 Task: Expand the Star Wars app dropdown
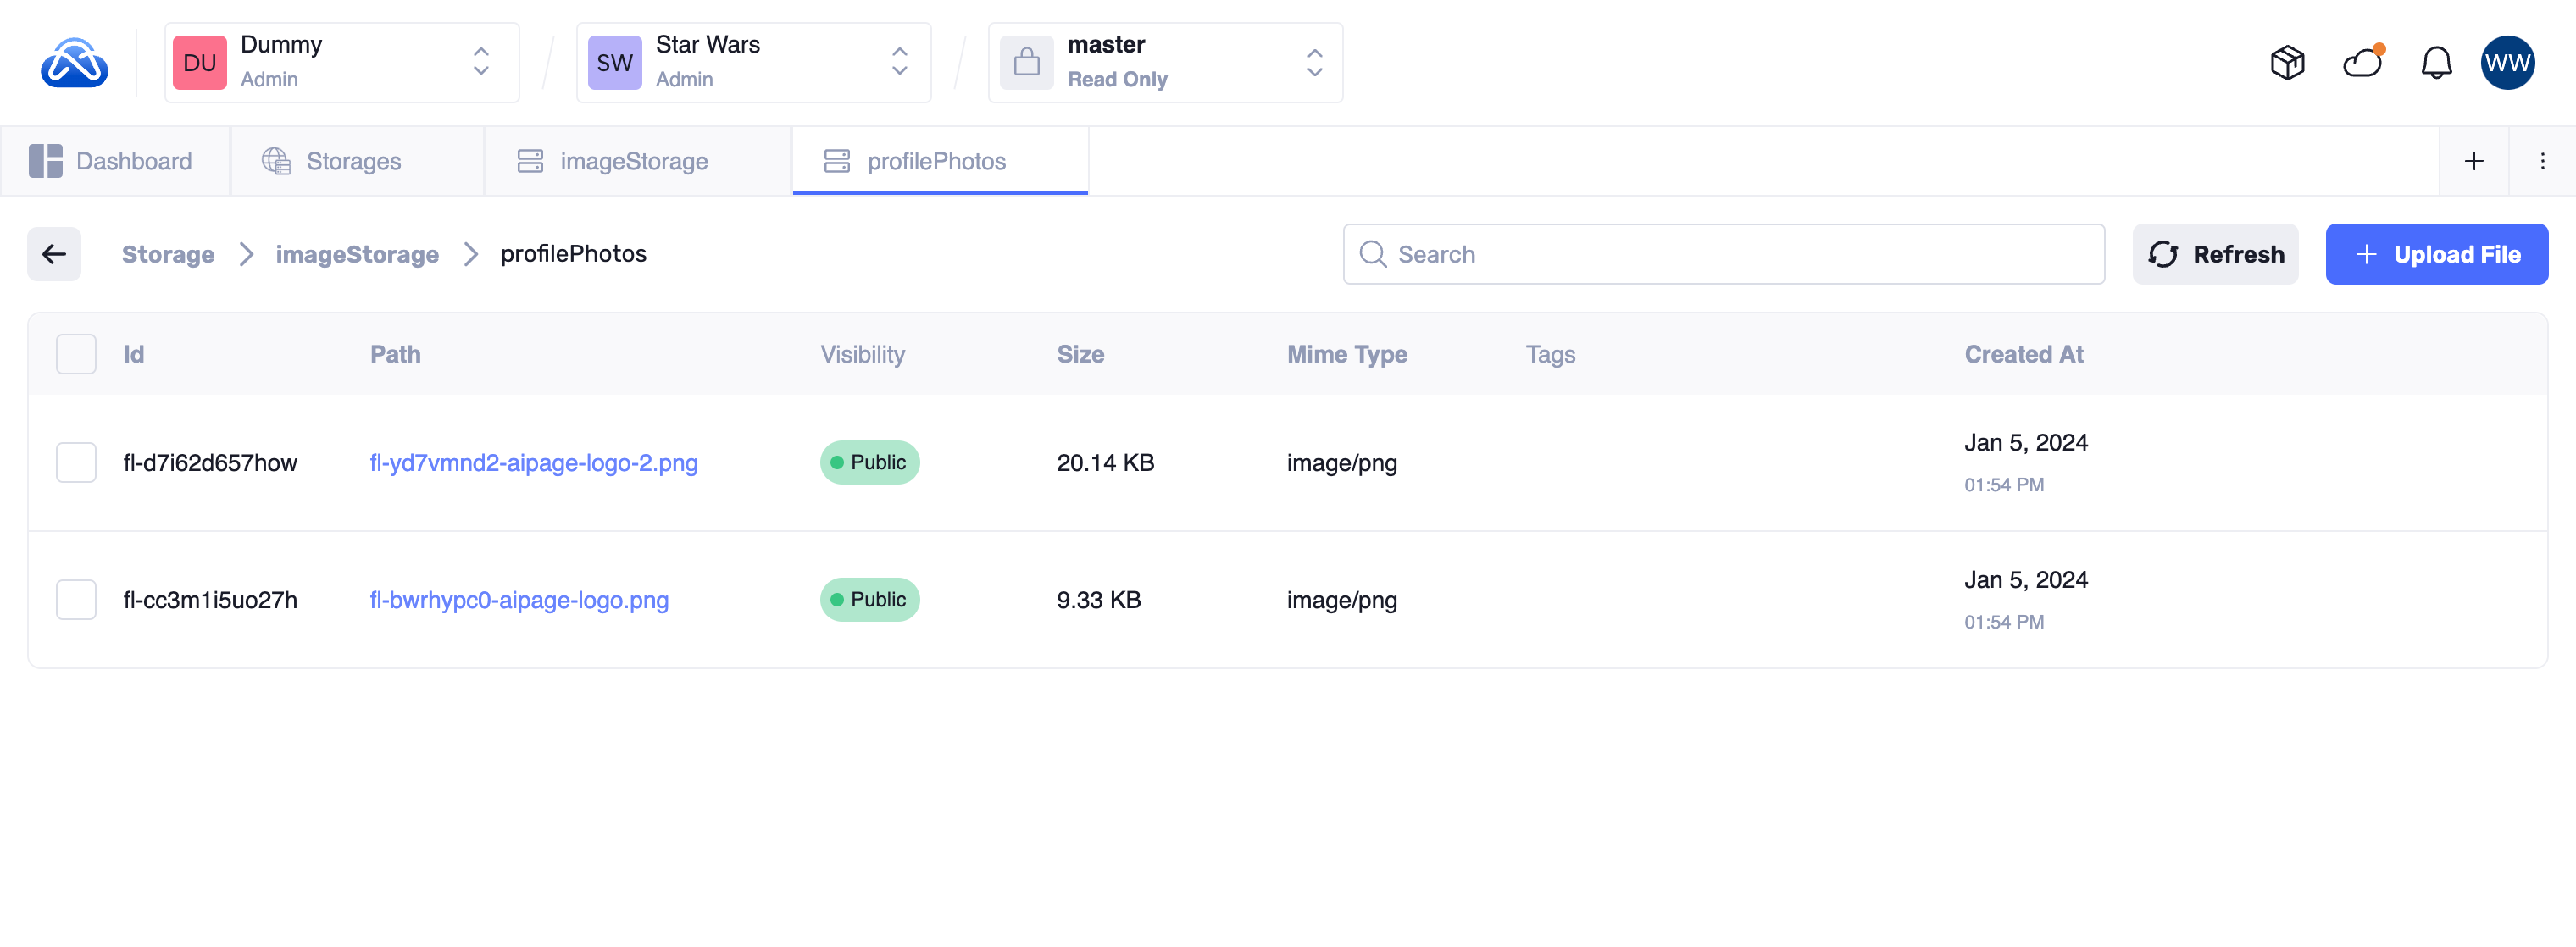tap(753, 63)
